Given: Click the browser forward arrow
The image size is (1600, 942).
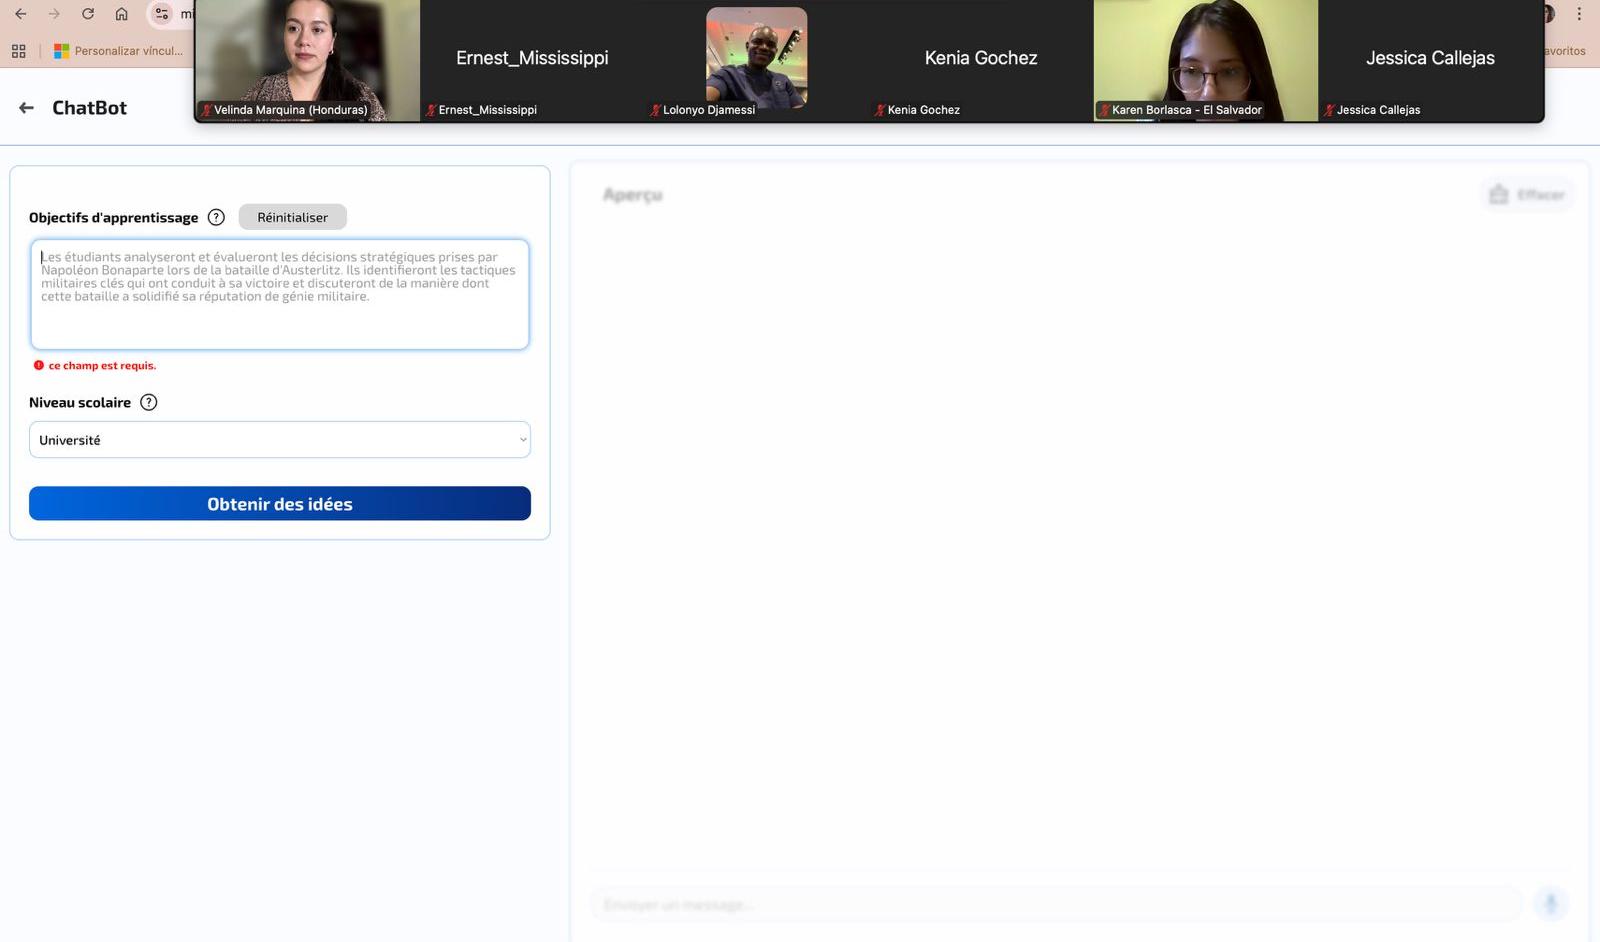Looking at the screenshot, I should (x=54, y=14).
